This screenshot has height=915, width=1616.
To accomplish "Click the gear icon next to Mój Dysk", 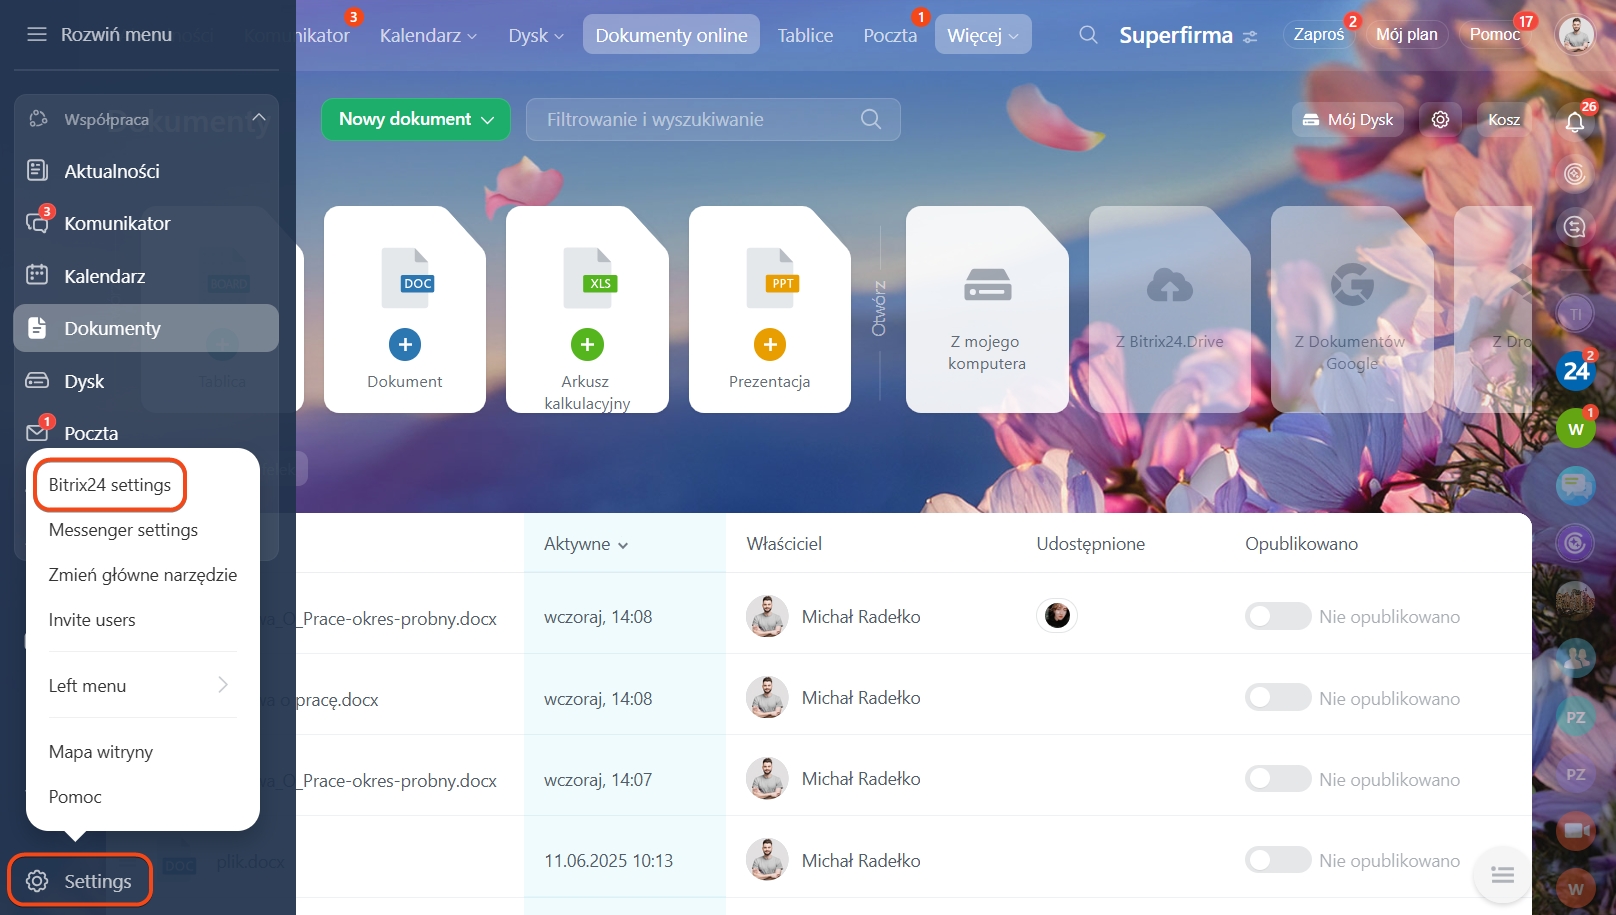I will [1440, 119].
